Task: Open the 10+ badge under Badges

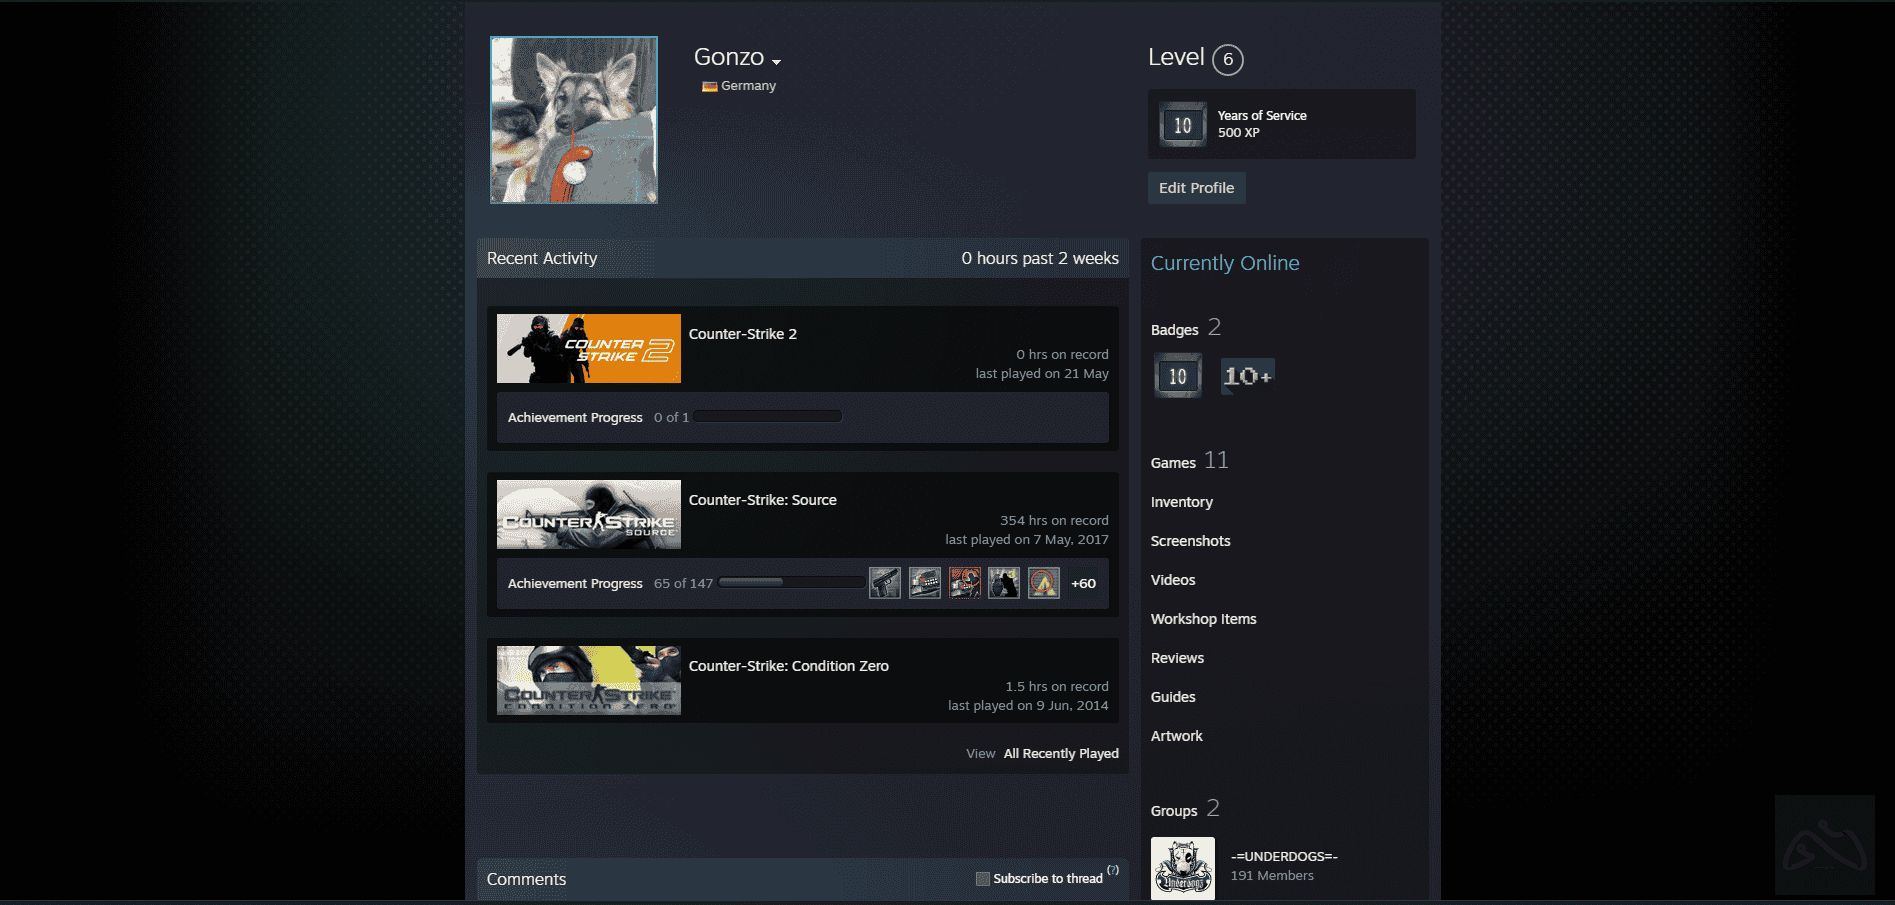Action: pos(1248,376)
